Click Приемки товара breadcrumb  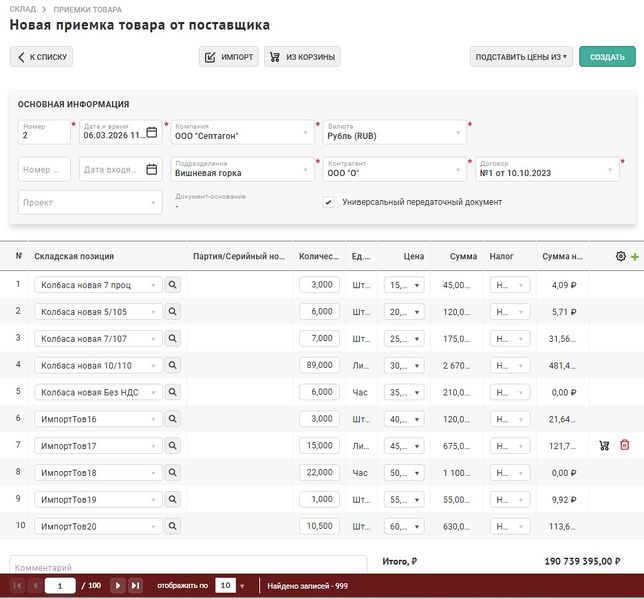tap(87, 9)
